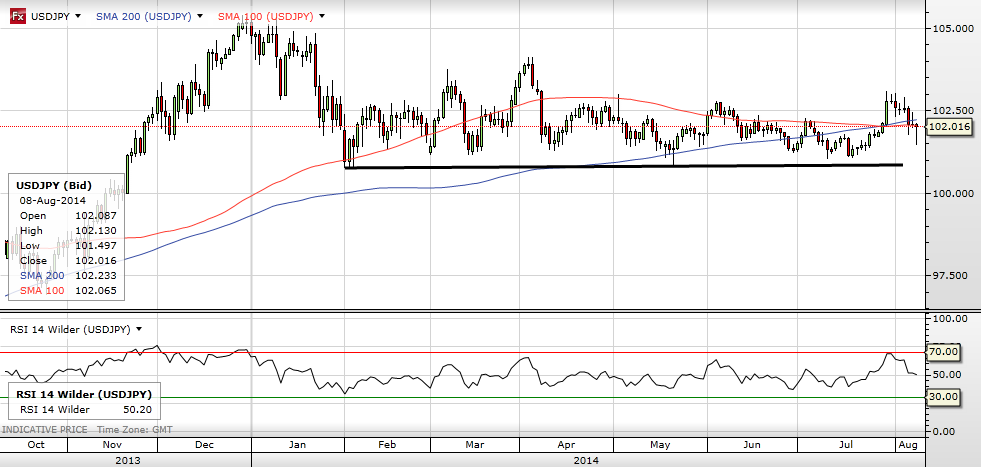Click the USDJPY chart title label
This screenshot has width=981, height=467.
tap(50, 16)
